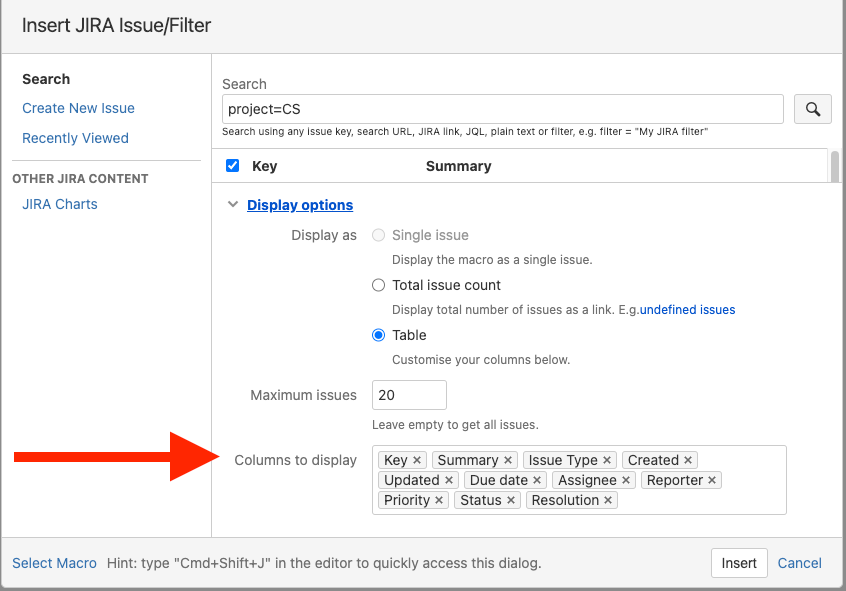The width and height of the screenshot is (846, 591).
Task: Select the Total issue count option
Action: tap(378, 285)
